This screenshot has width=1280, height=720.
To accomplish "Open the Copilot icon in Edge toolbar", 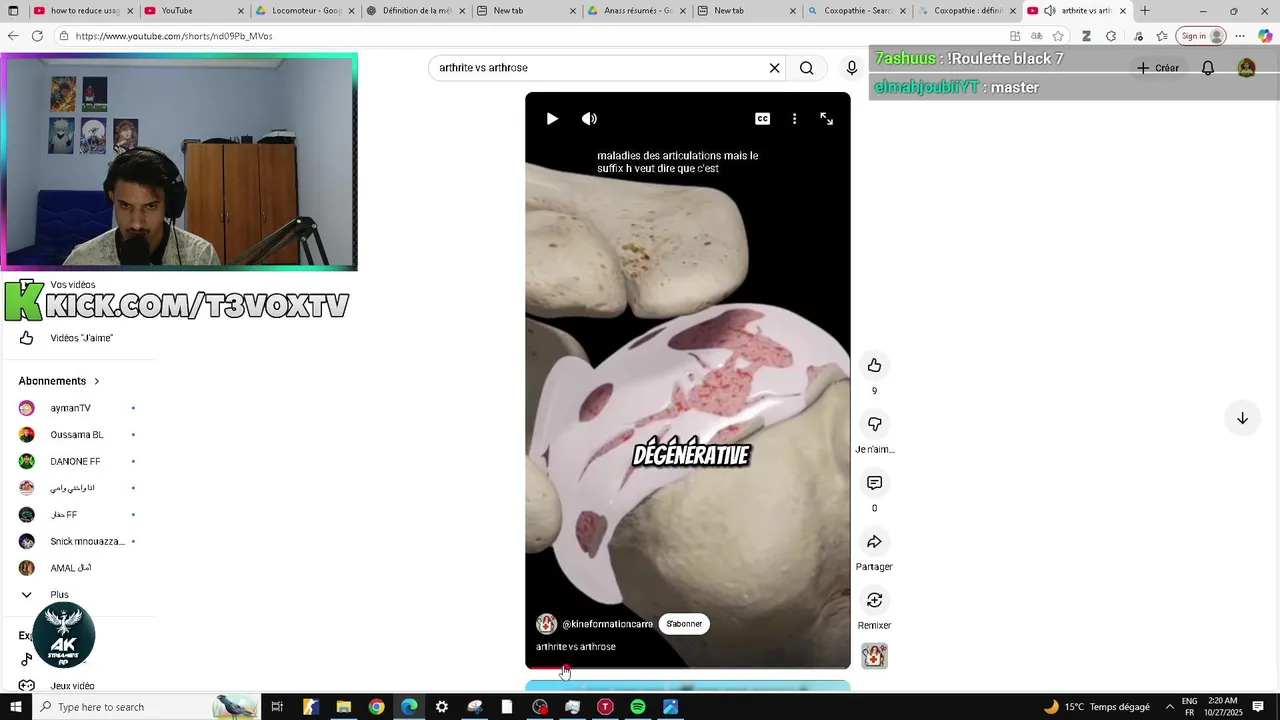I will tap(1265, 36).
